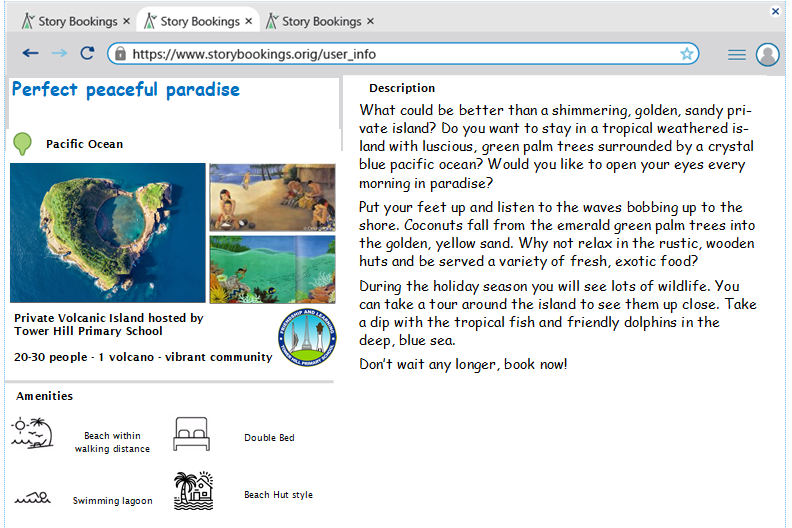Bookmark the page with the star icon
The image size is (792, 528).
point(686,54)
